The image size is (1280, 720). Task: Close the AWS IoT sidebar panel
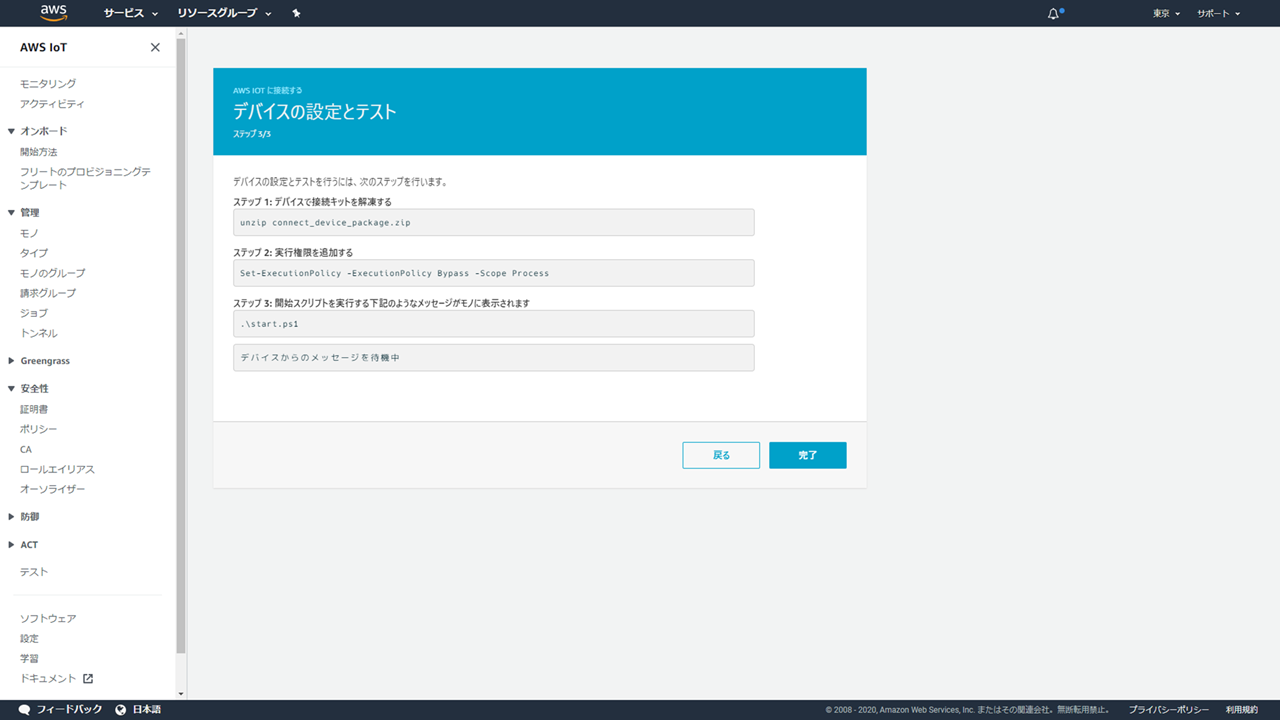(x=155, y=47)
